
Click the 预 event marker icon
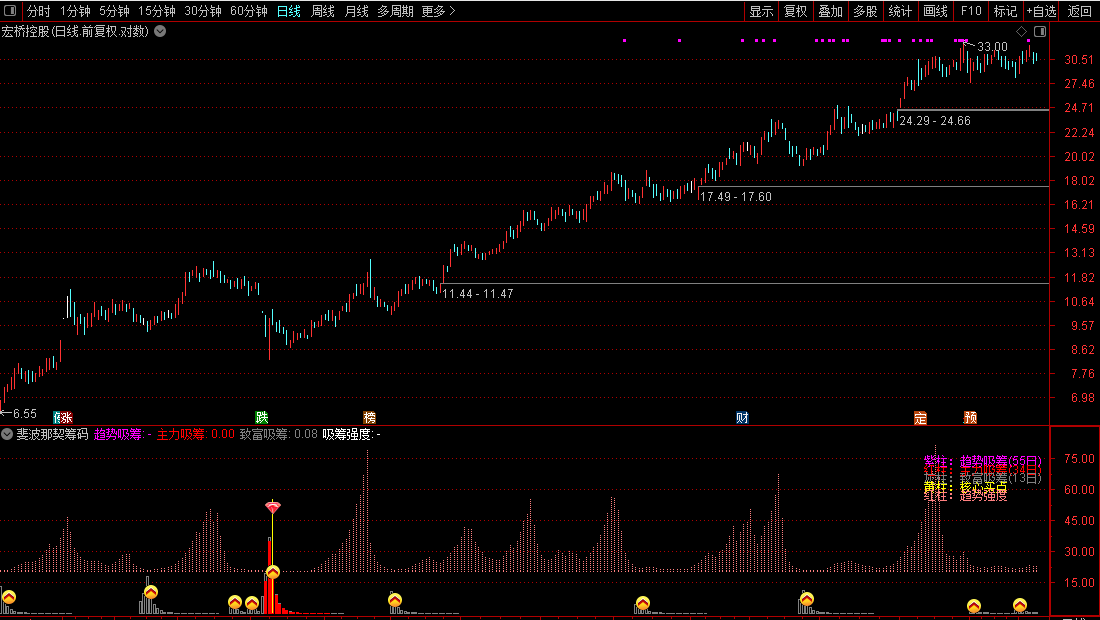pyautogui.click(x=970, y=418)
